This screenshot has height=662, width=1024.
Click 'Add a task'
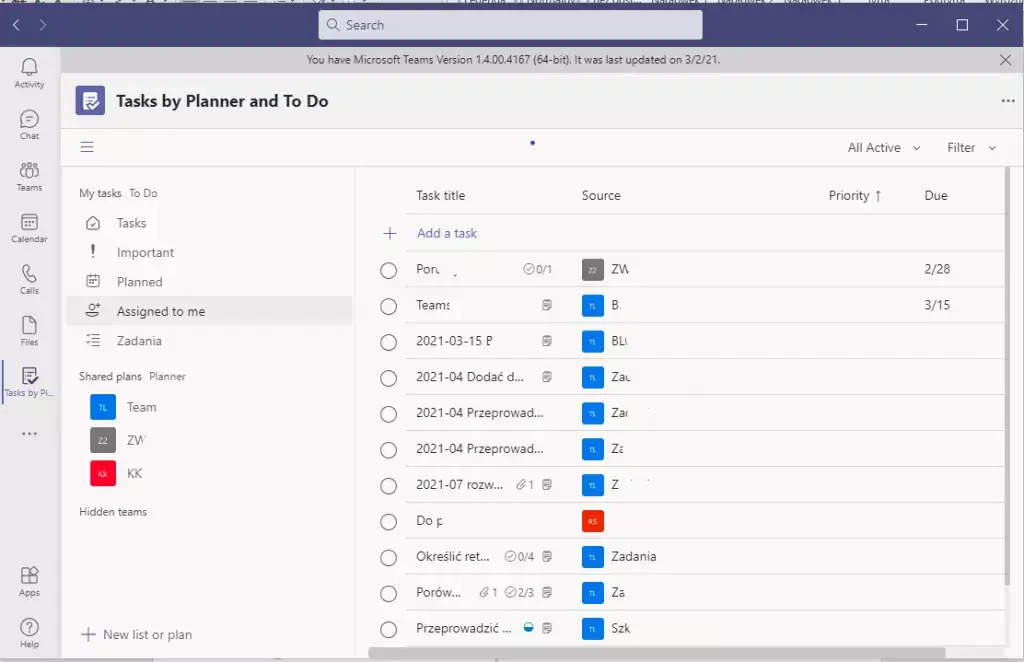pyautogui.click(x=447, y=233)
